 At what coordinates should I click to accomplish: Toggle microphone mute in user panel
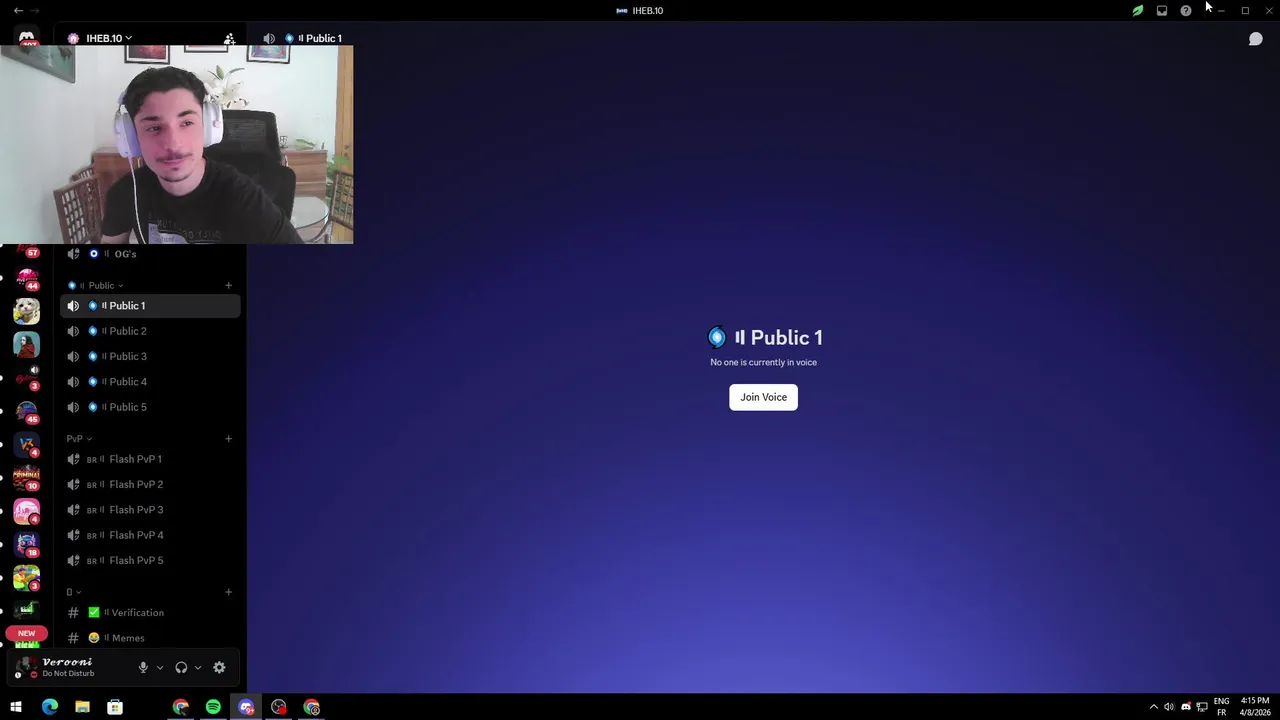pyautogui.click(x=143, y=667)
